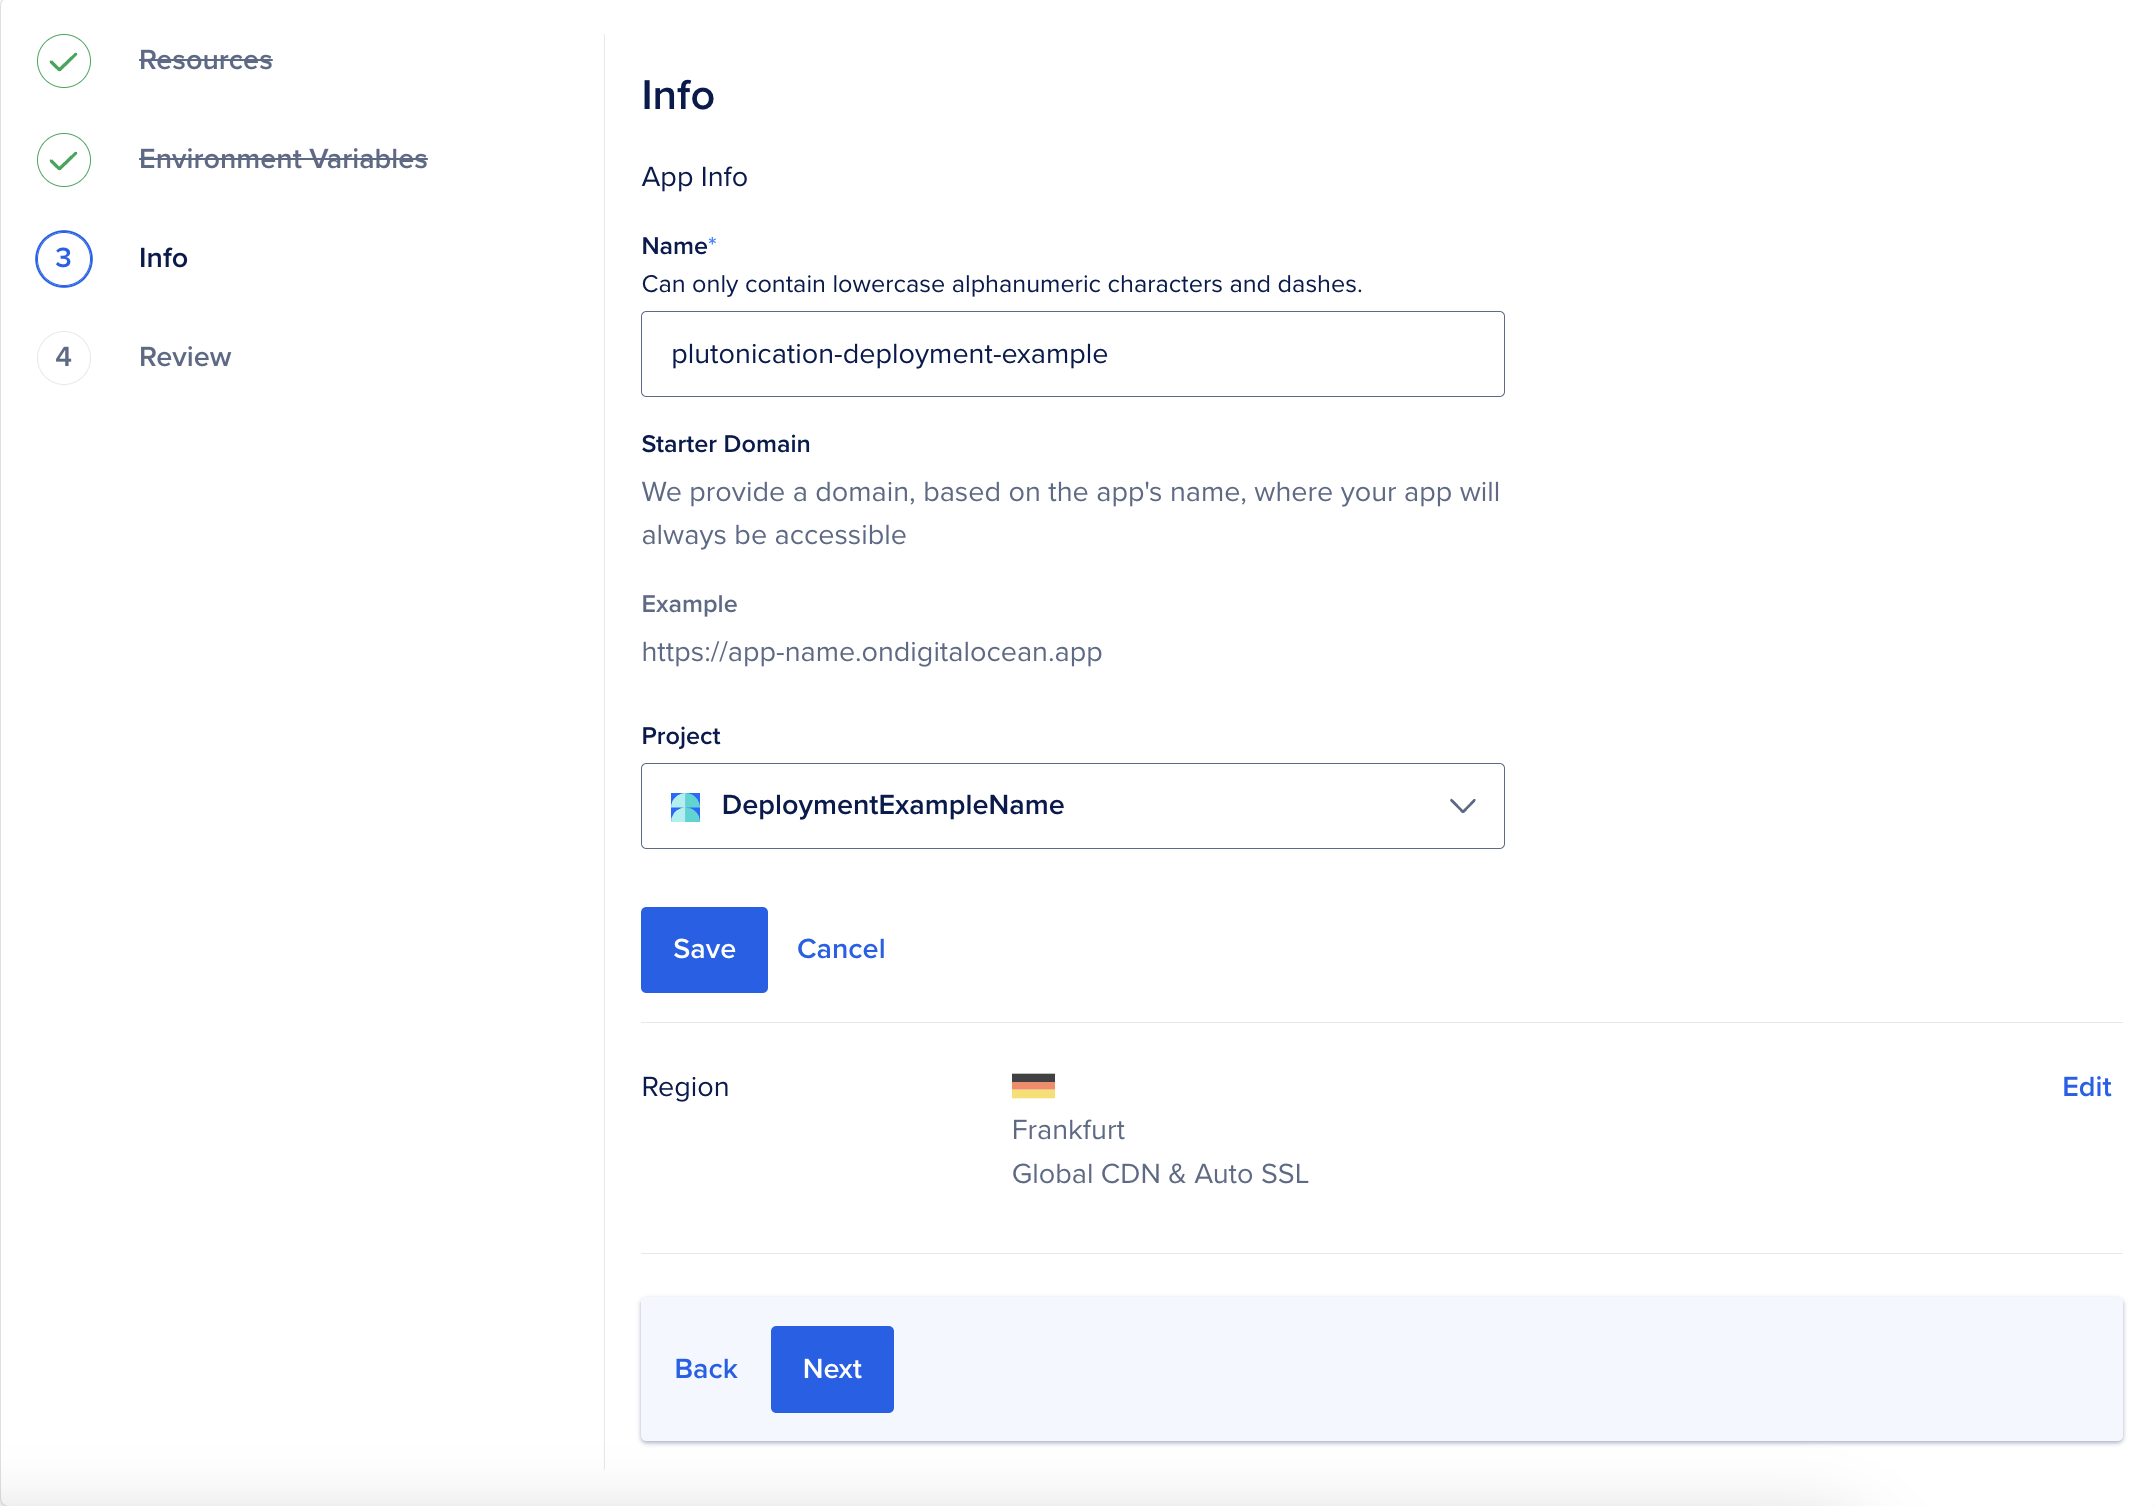Click the green checkmark beside Resources
This screenshot has height=1506, width=2154.
(64, 61)
